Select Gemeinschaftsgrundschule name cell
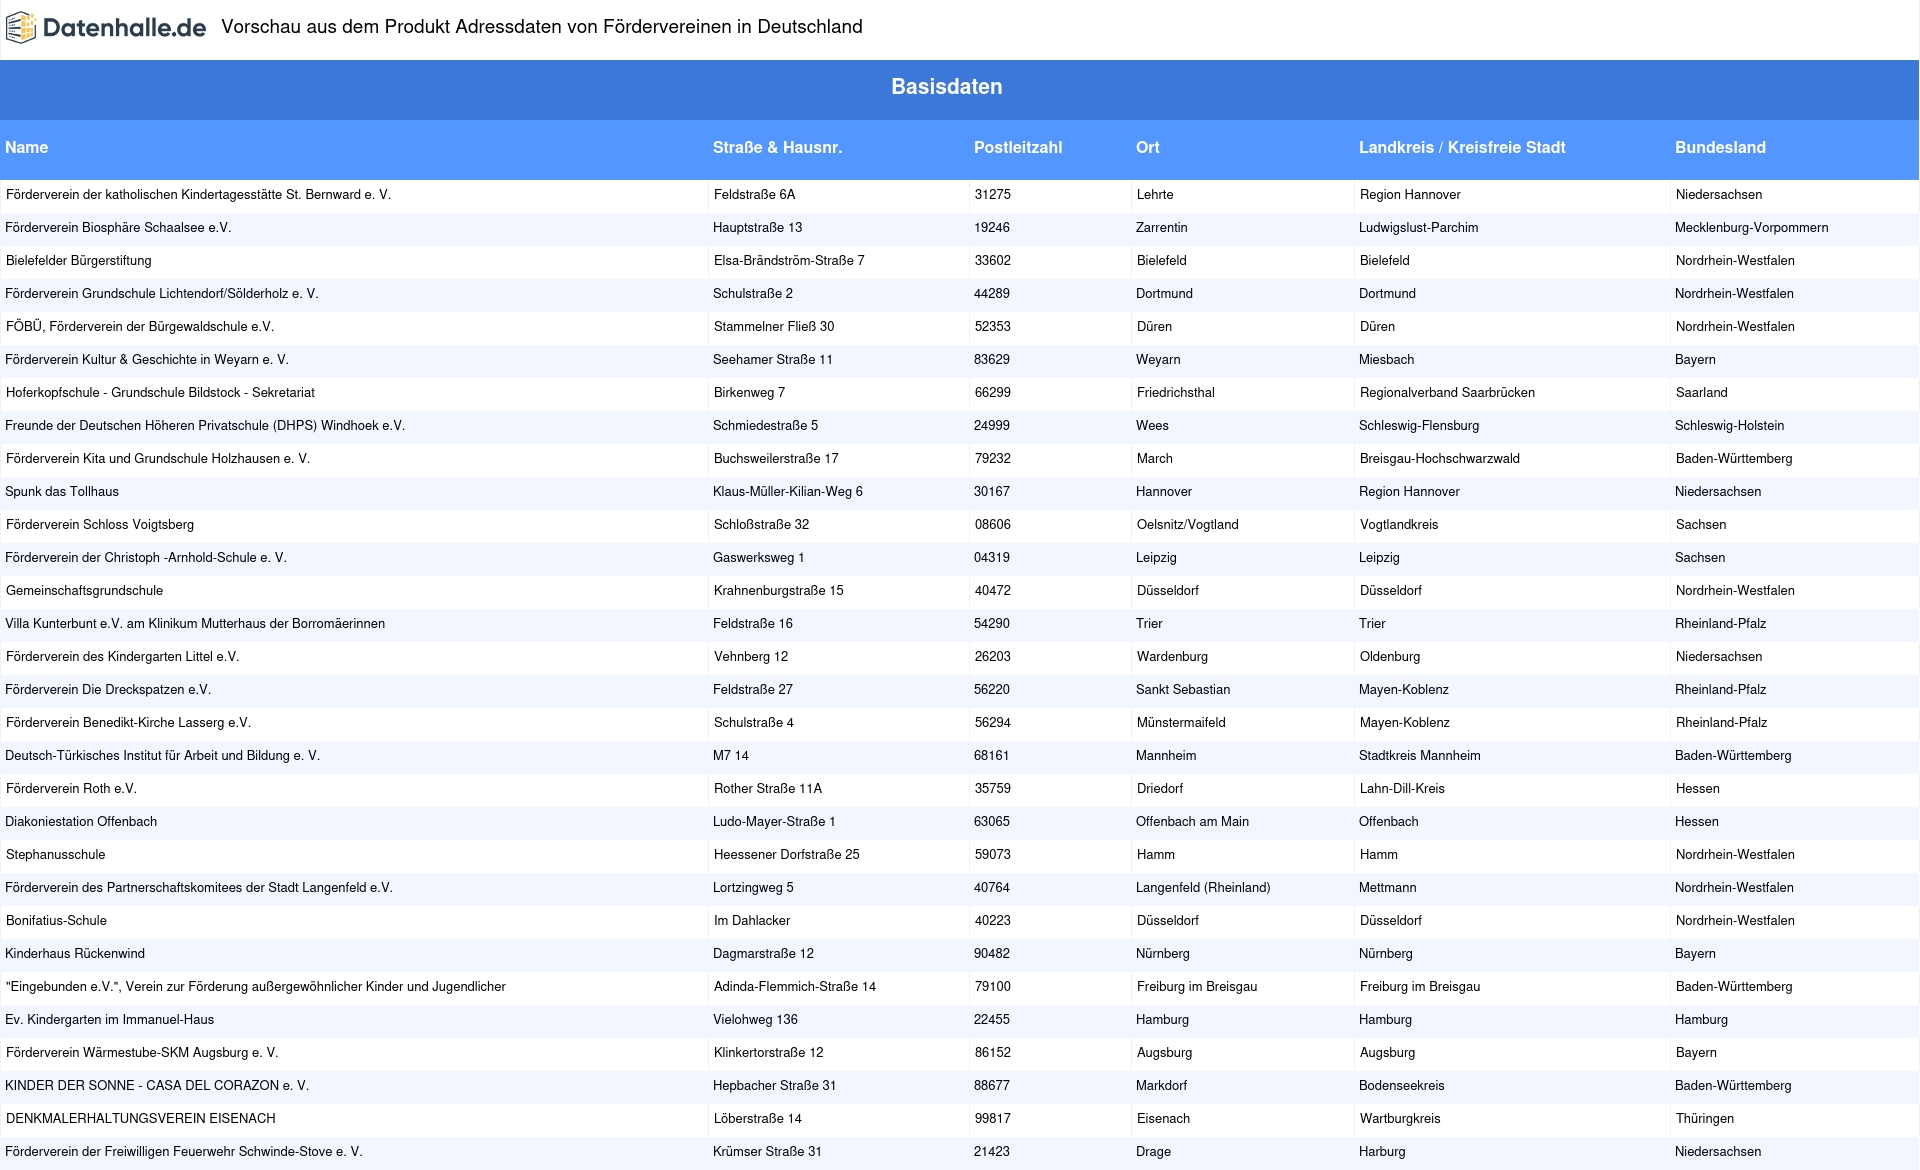1920x1170 pixels. 84,591
